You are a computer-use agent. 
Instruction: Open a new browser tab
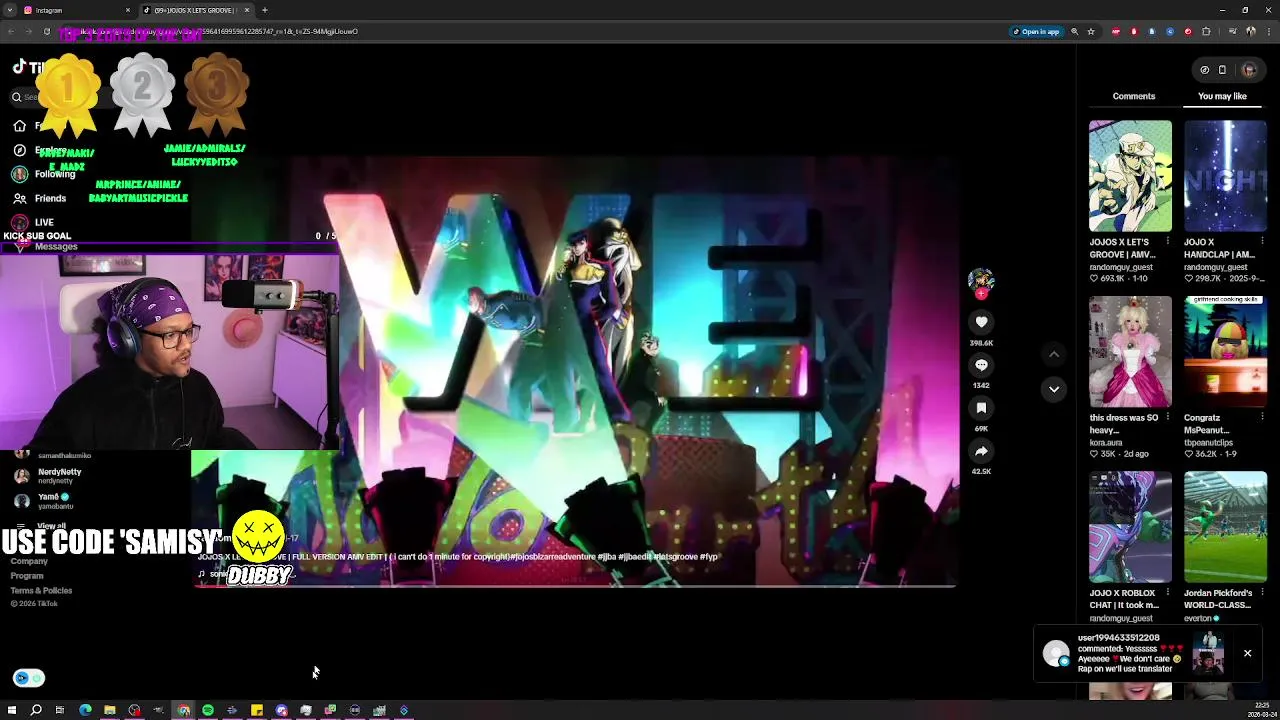coord(264,10)
